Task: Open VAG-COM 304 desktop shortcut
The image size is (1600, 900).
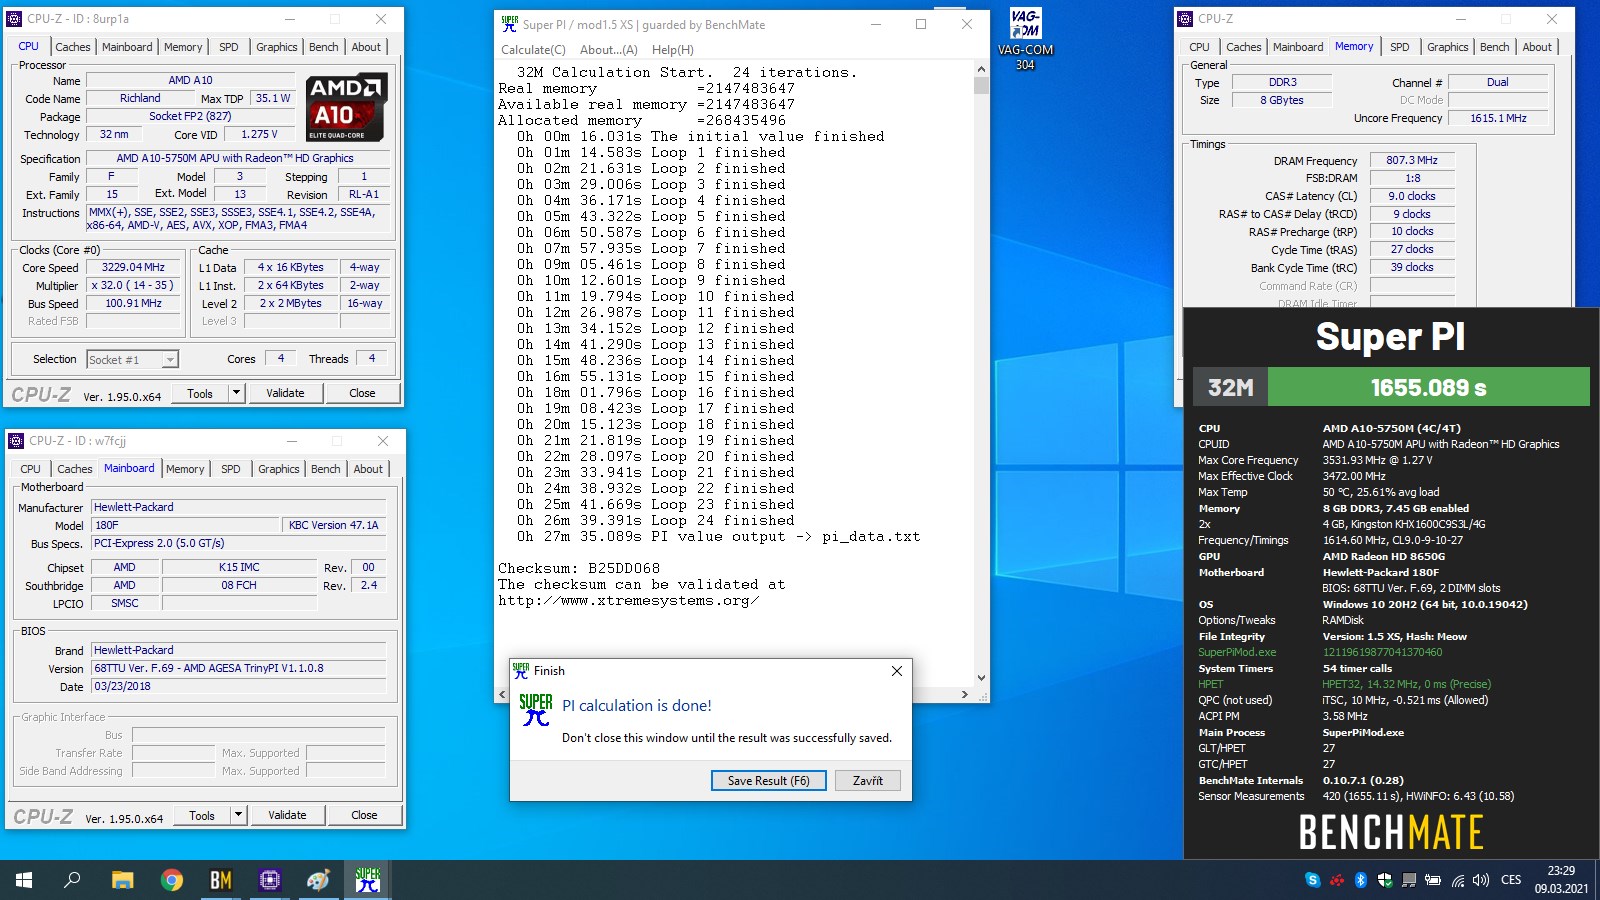Action: [x=1025, y=40]
